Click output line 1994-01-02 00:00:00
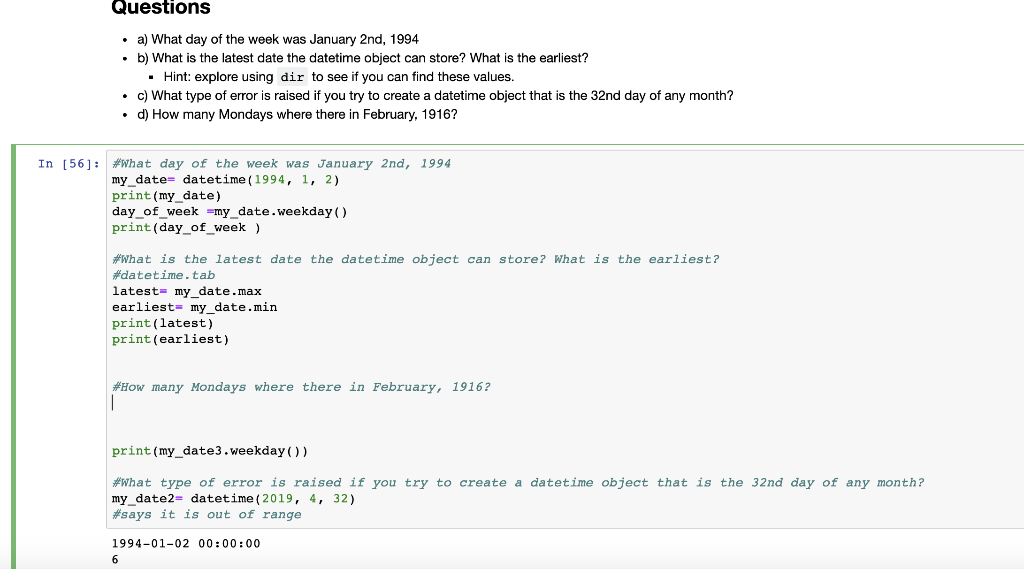Viewport: 1024px width, 569px height. pos(186,544)
